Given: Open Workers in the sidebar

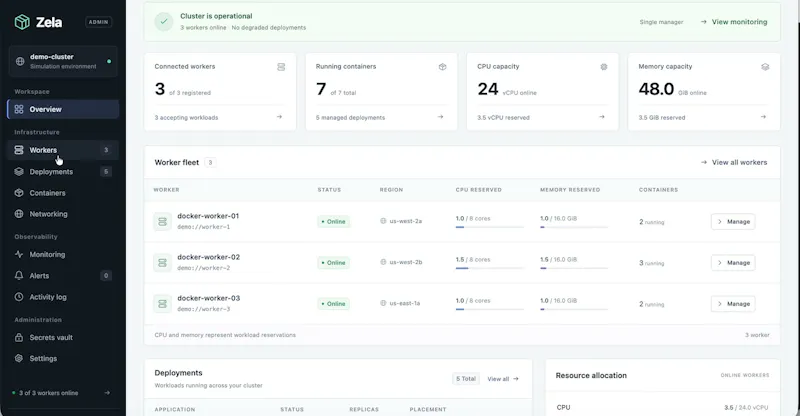Looking at the screenshot, I should (x=63, y=150).
